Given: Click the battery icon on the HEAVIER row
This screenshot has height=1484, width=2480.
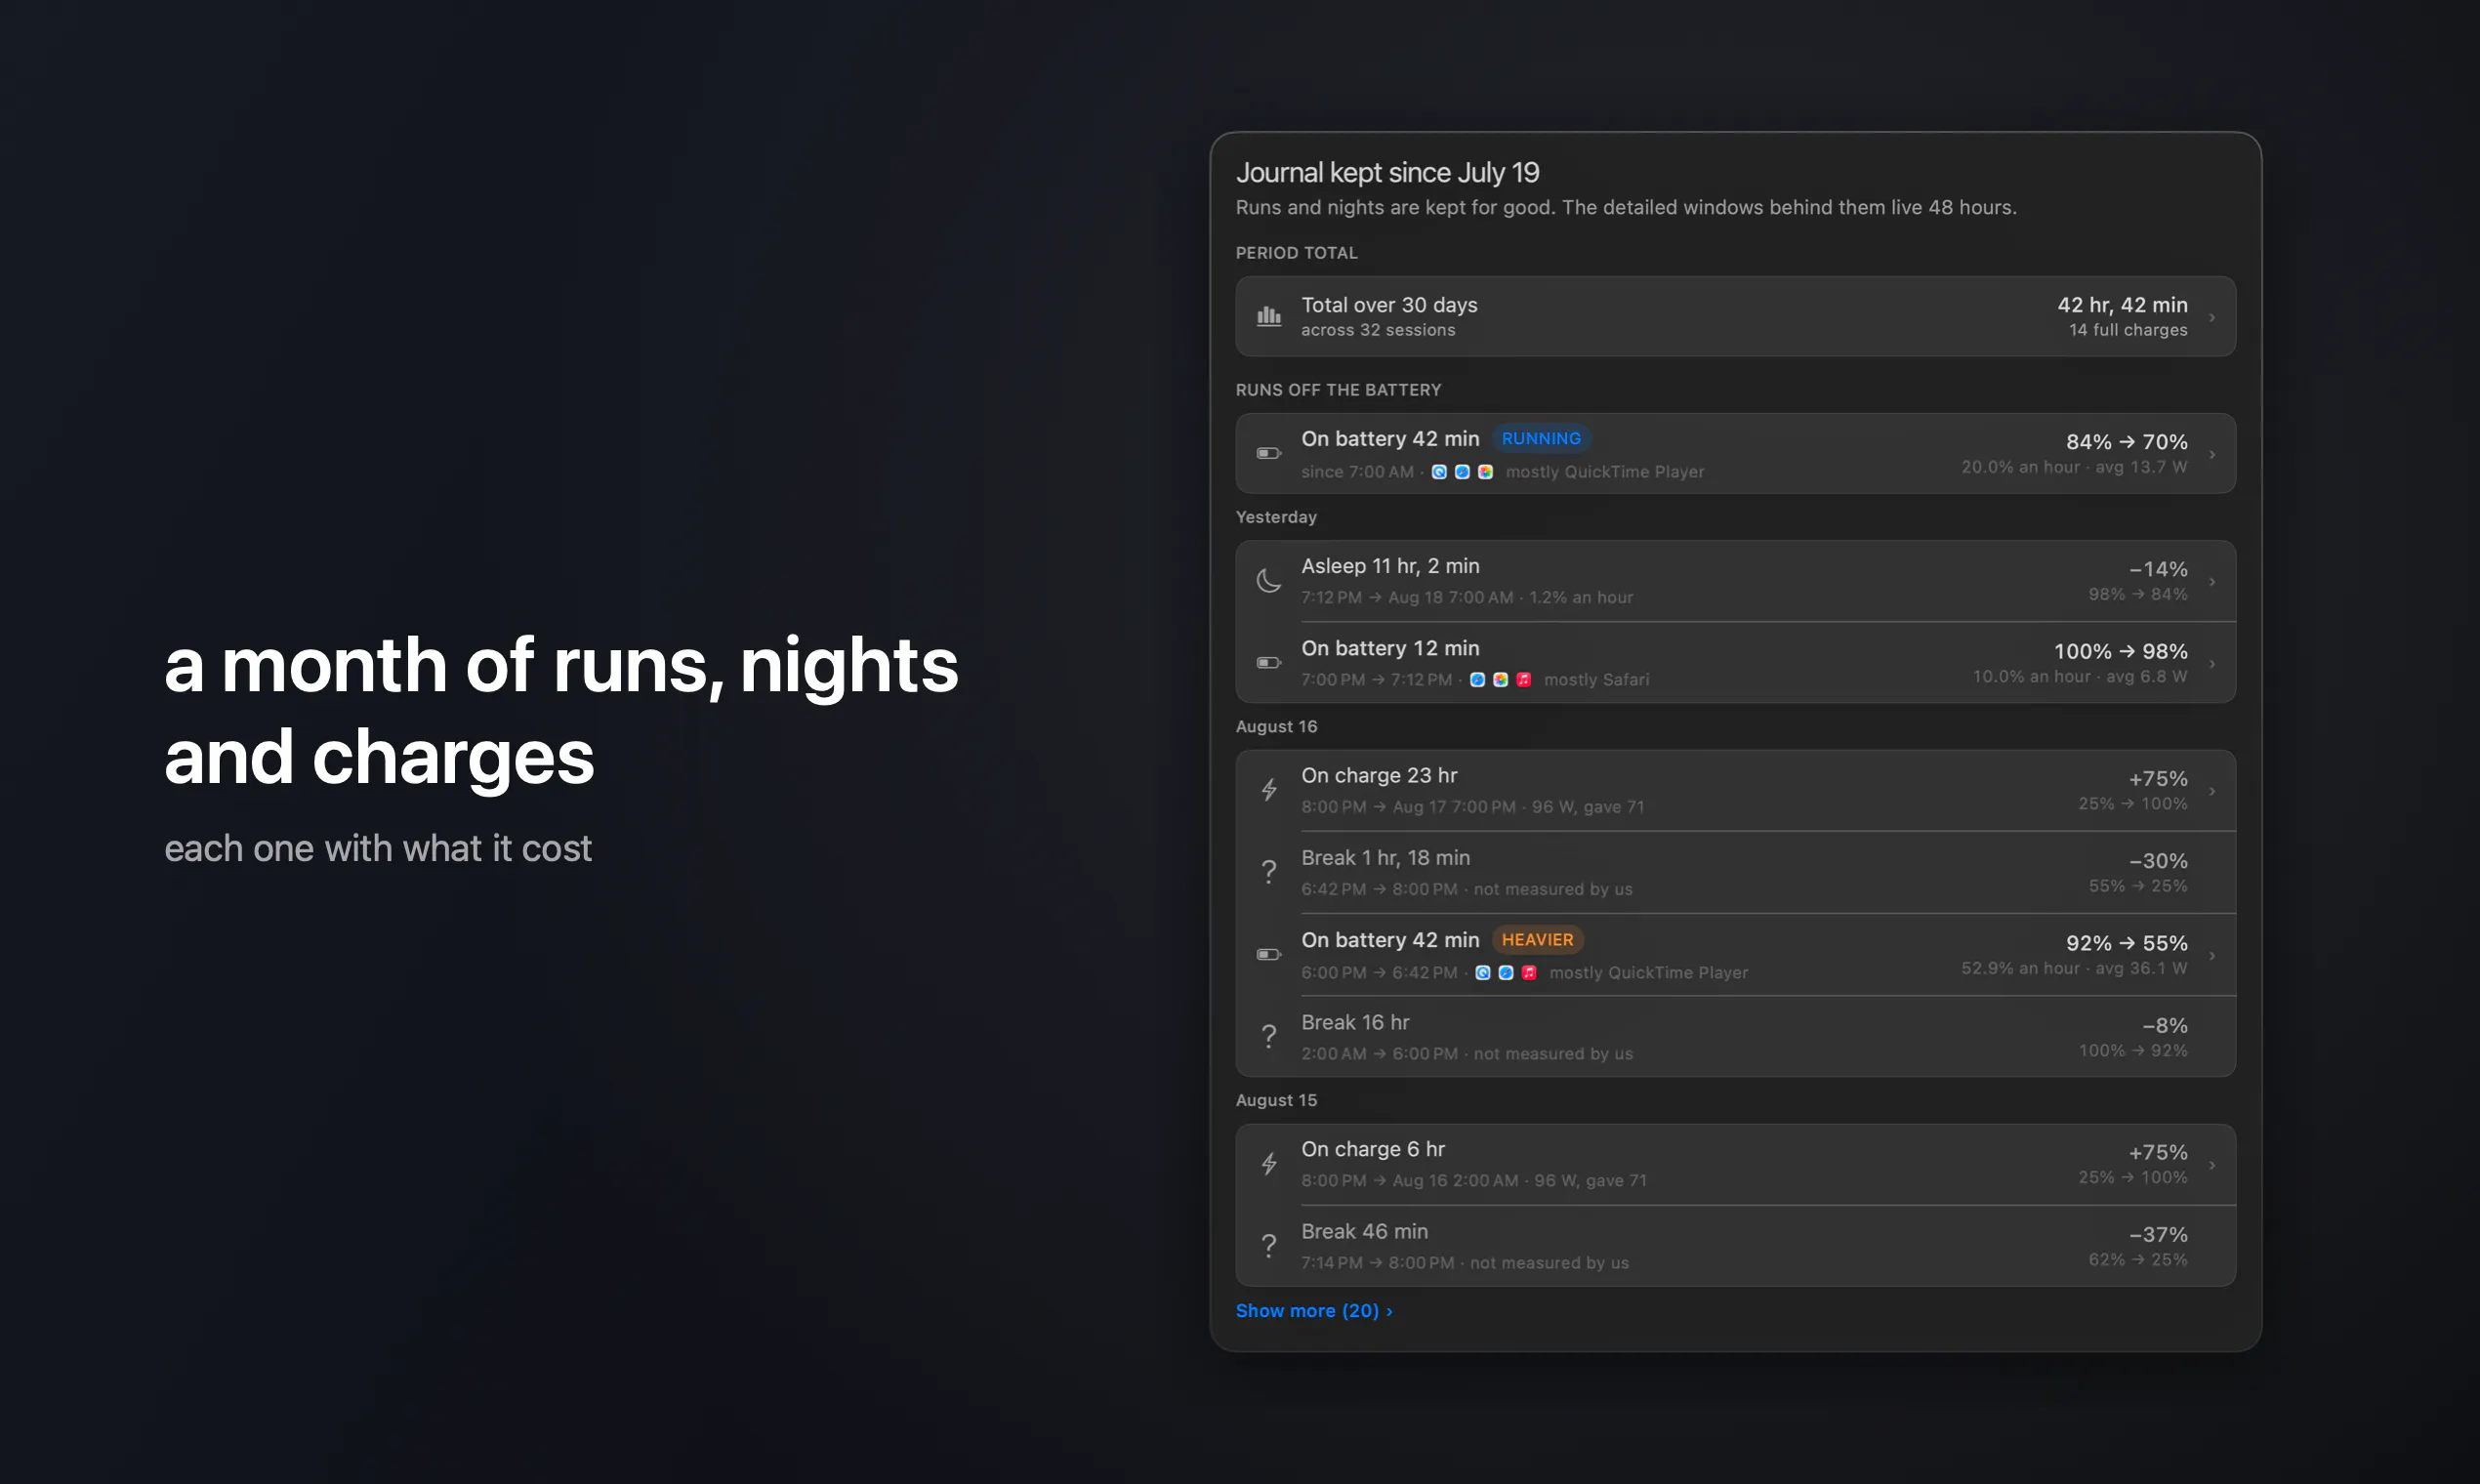Looking at the screenshot, I should point(1269,955).
